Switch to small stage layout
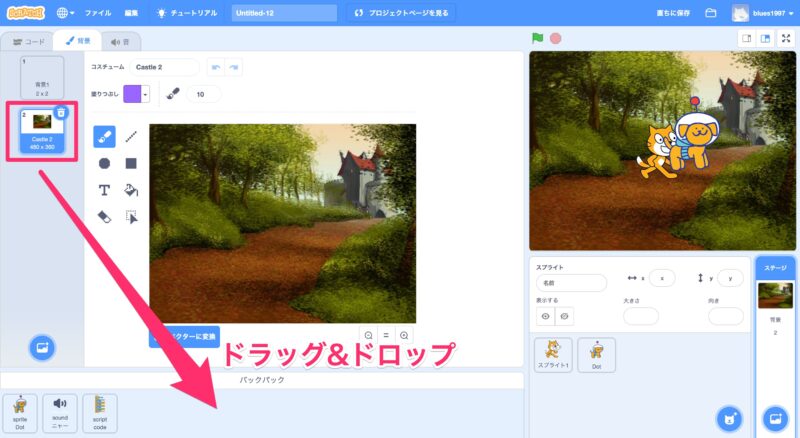The height and width of the screenshot is (438, 800). 745,38
